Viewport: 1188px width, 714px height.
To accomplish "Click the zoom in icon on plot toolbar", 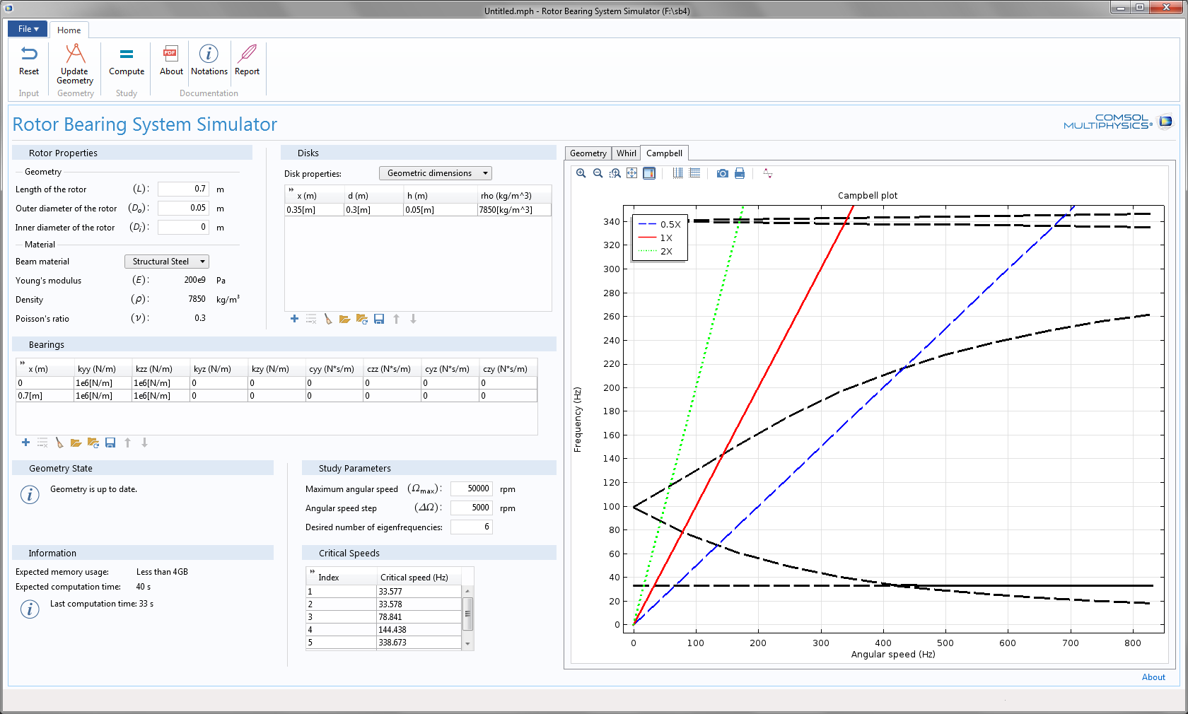I will point(581,174).
